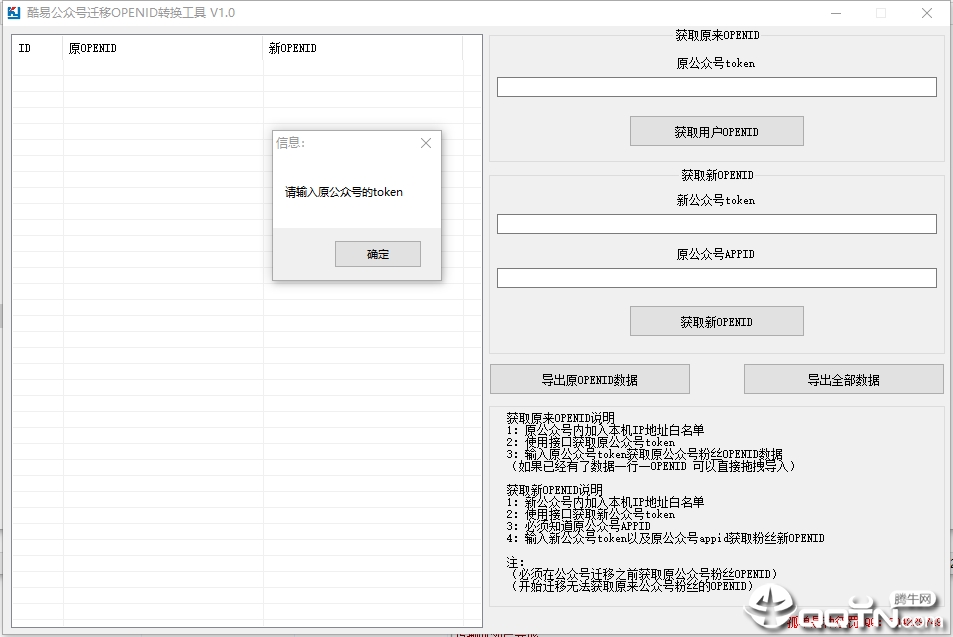Screen dimensions: 953x637
Task: Click the 原公众号APPID label
Action: click(x=716, y=254)
